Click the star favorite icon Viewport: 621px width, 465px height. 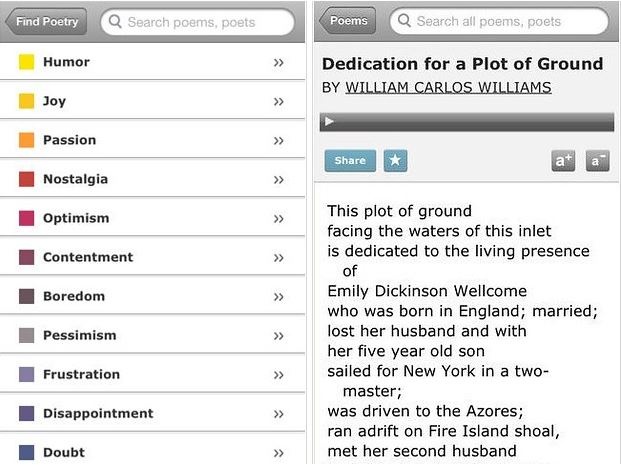coord(395,160)
